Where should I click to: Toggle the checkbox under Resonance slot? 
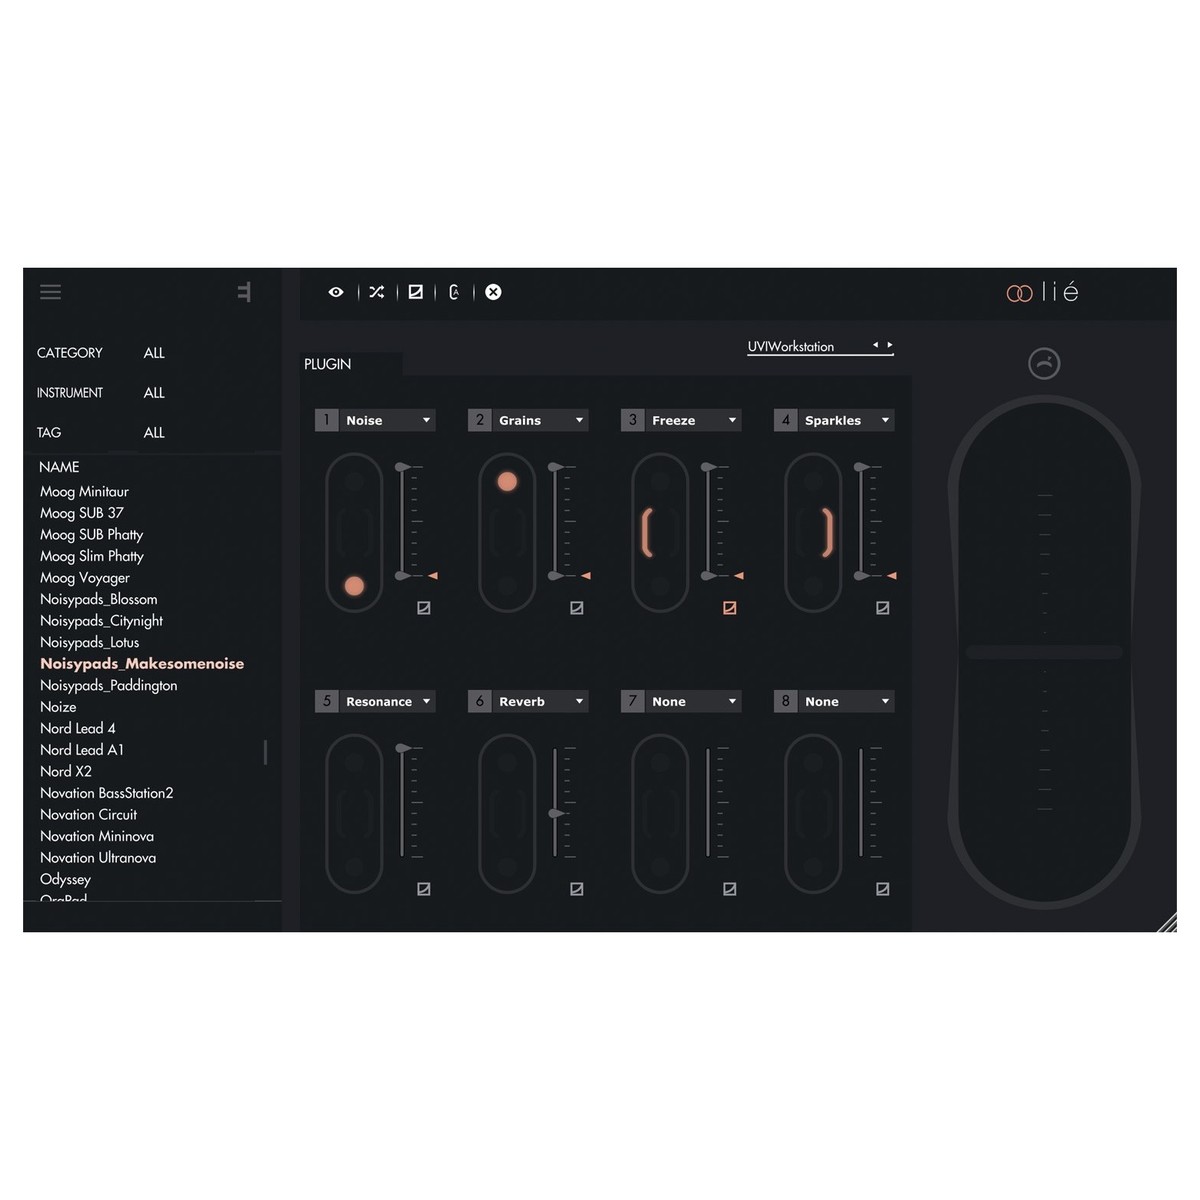click(x=424, y=889)
